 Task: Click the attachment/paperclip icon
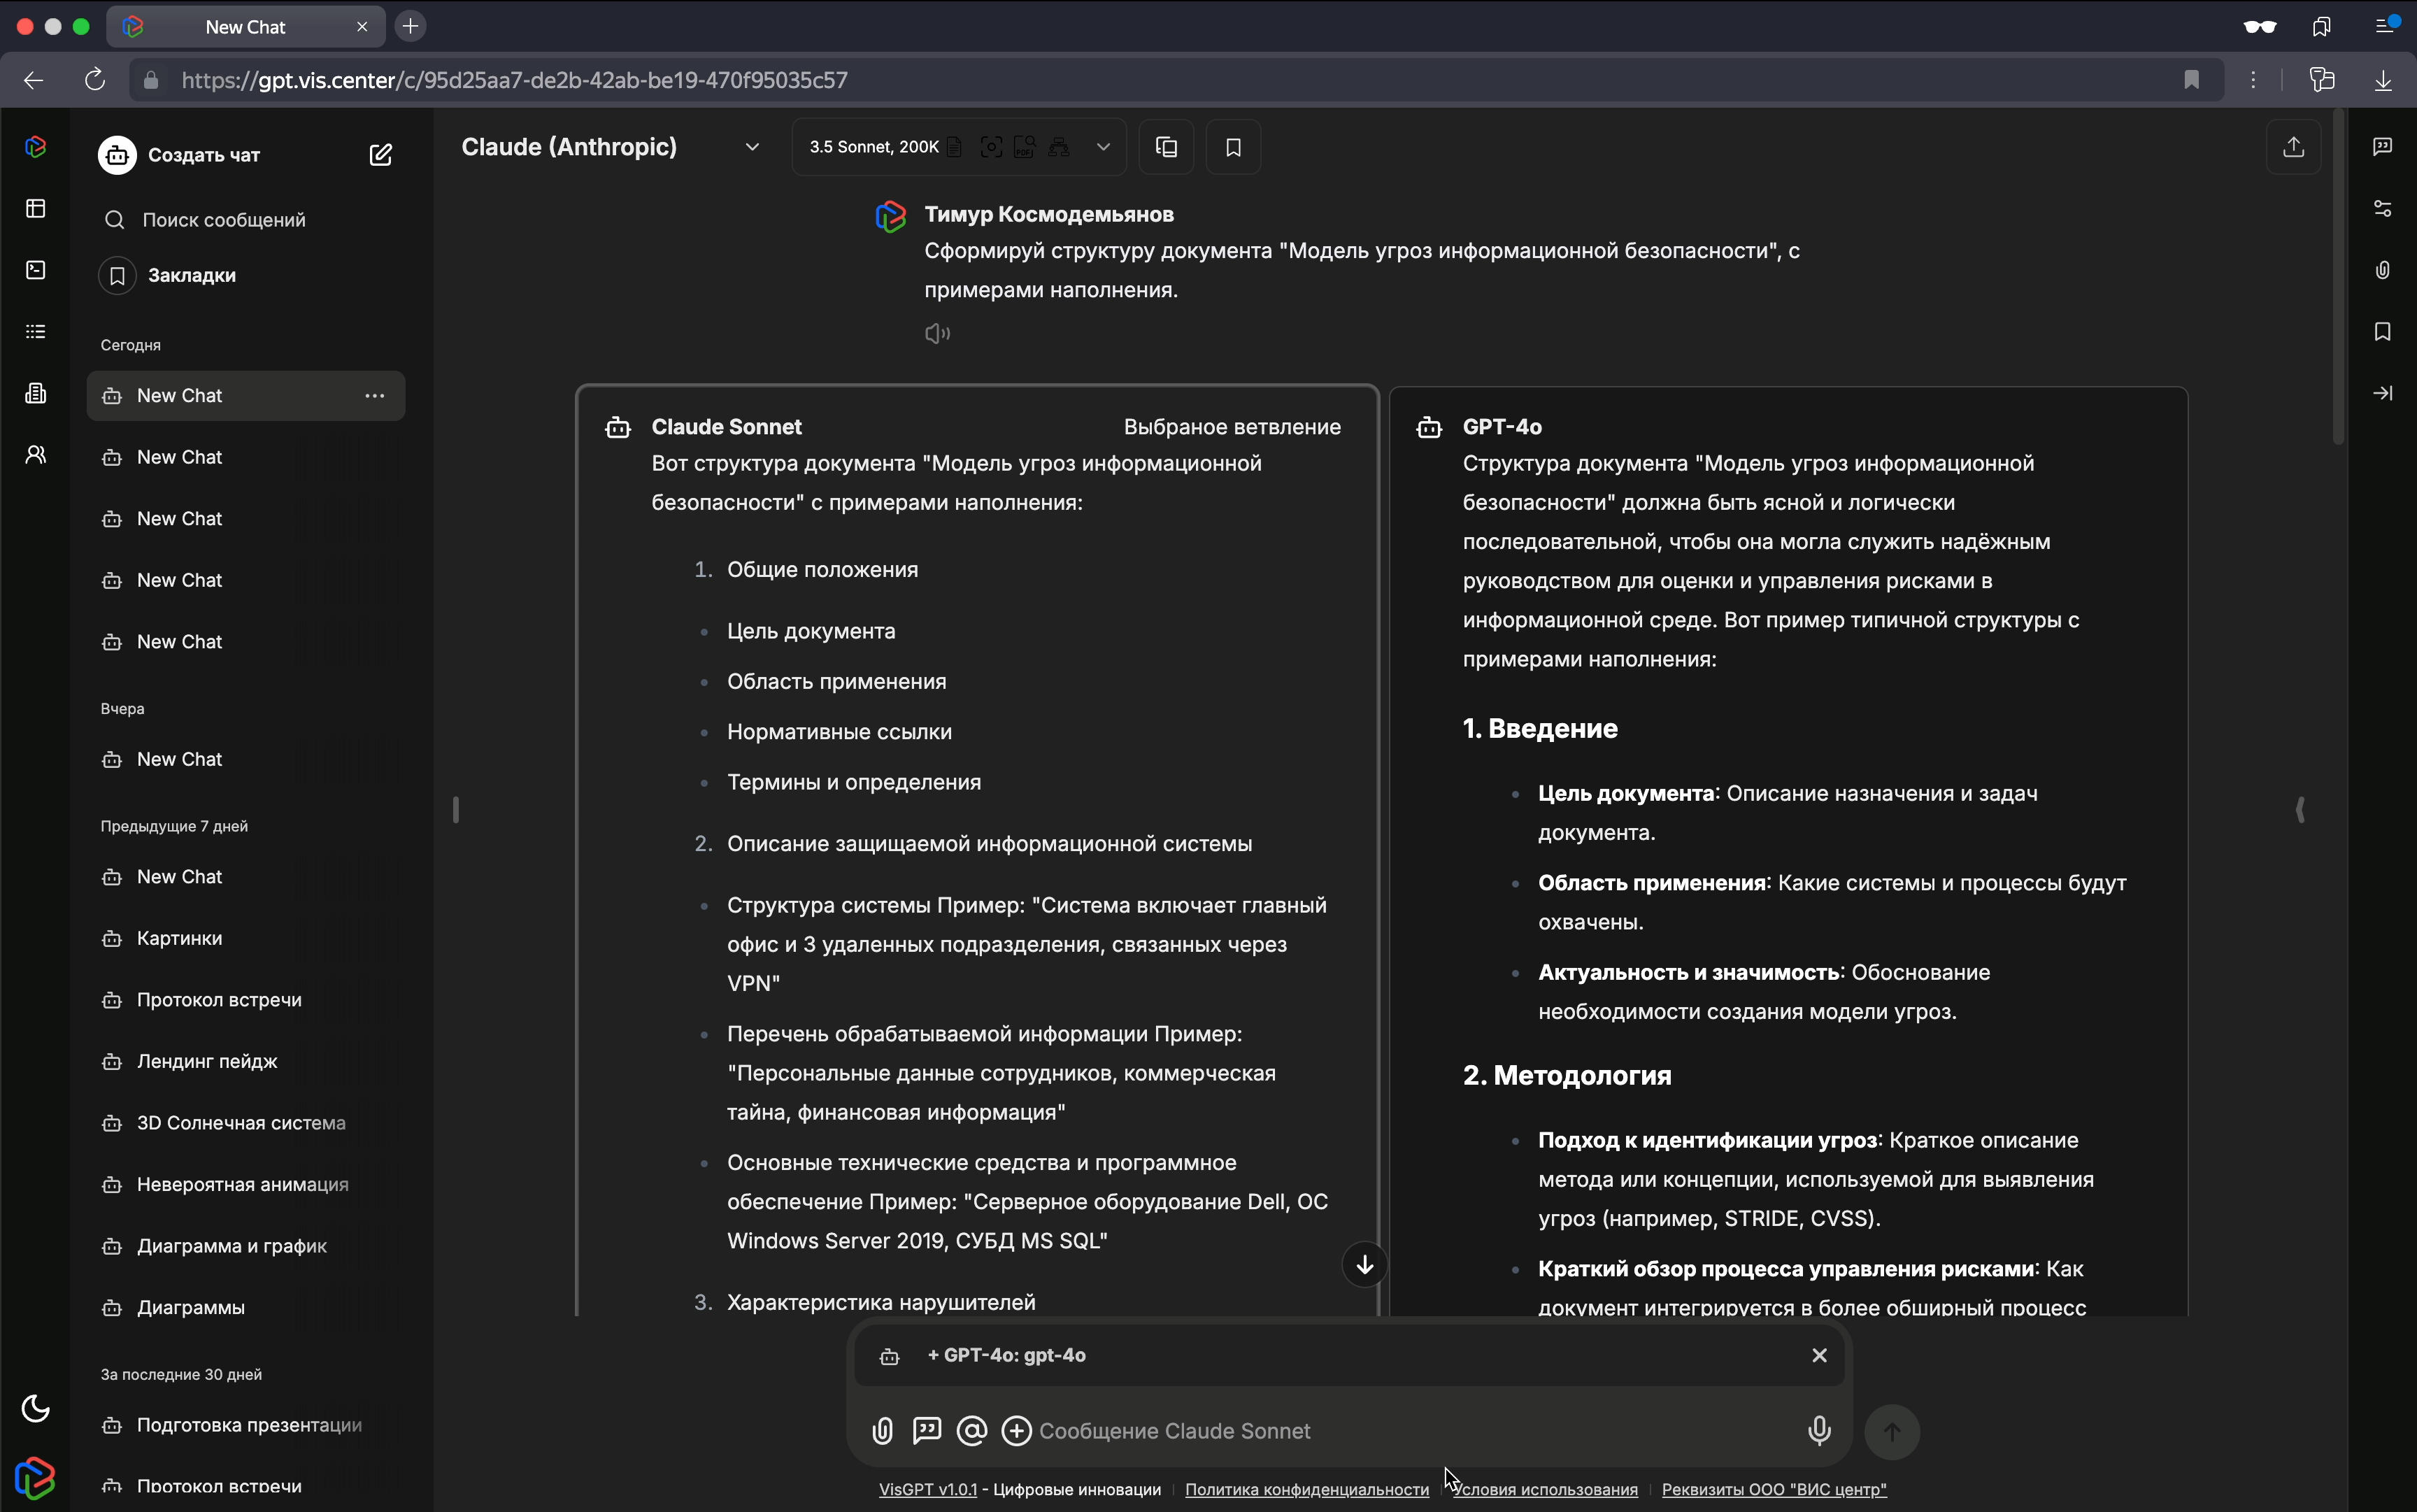point(881,1430)
